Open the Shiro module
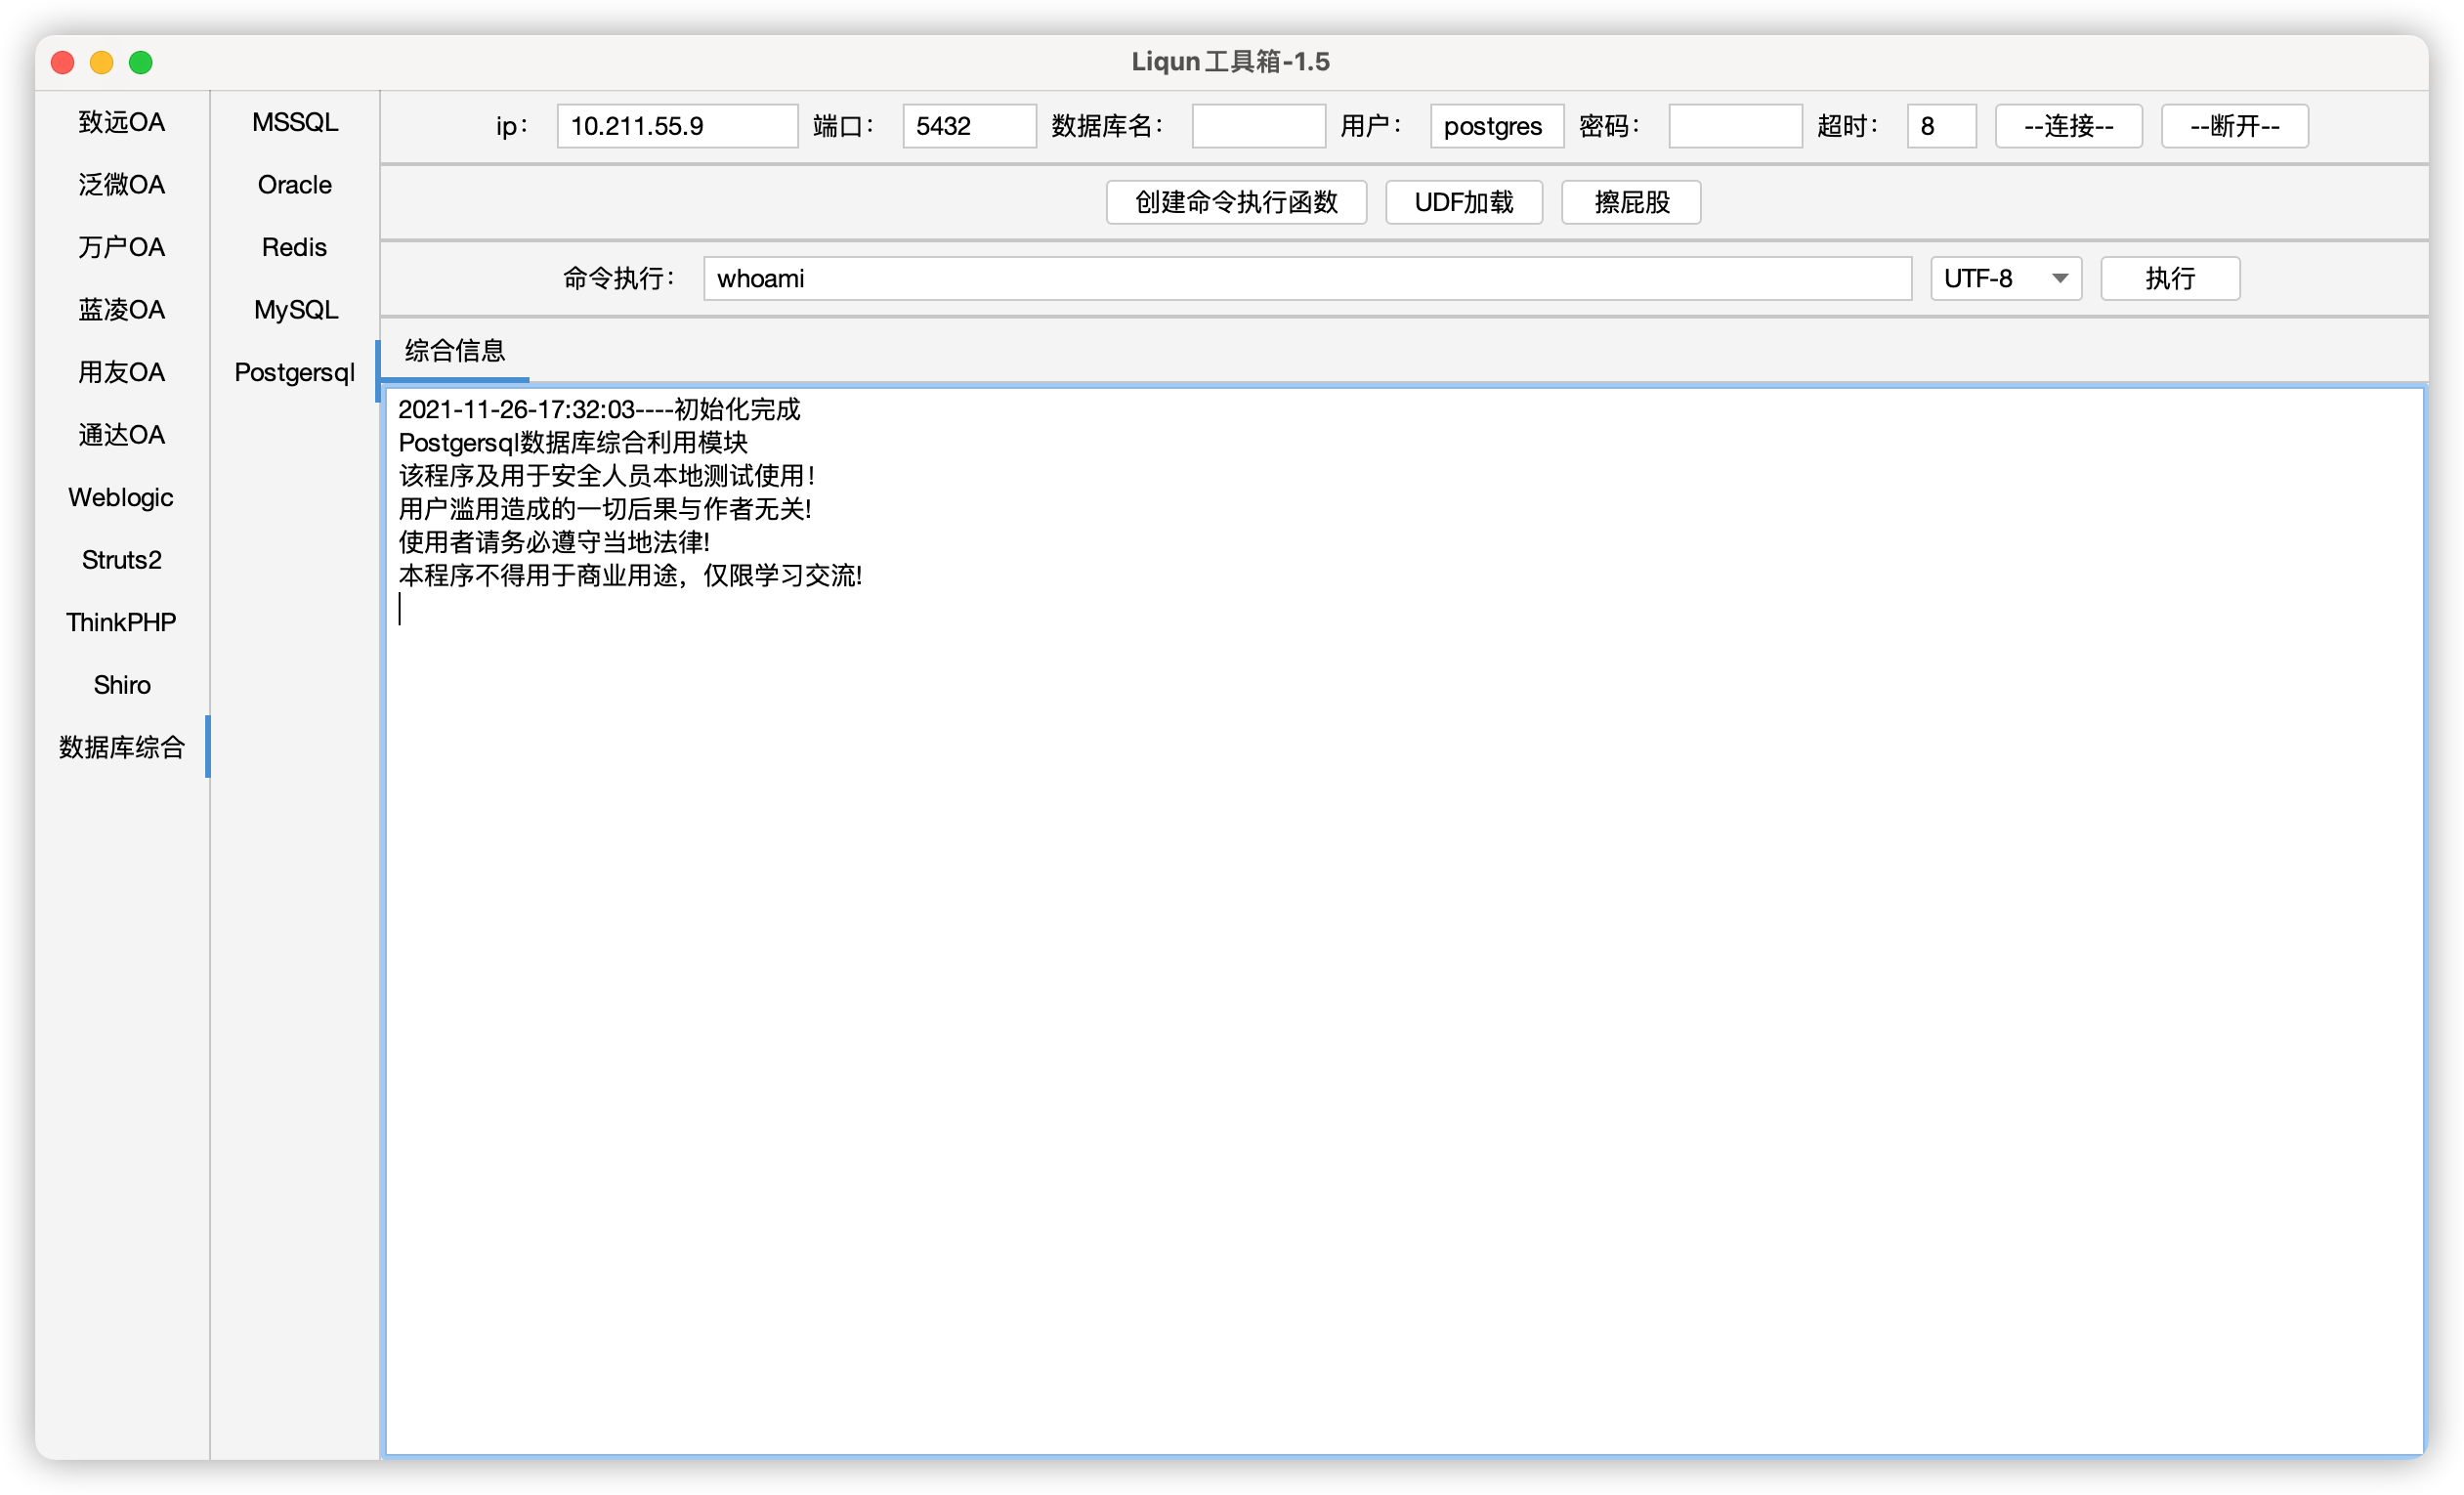 (121, 685)
